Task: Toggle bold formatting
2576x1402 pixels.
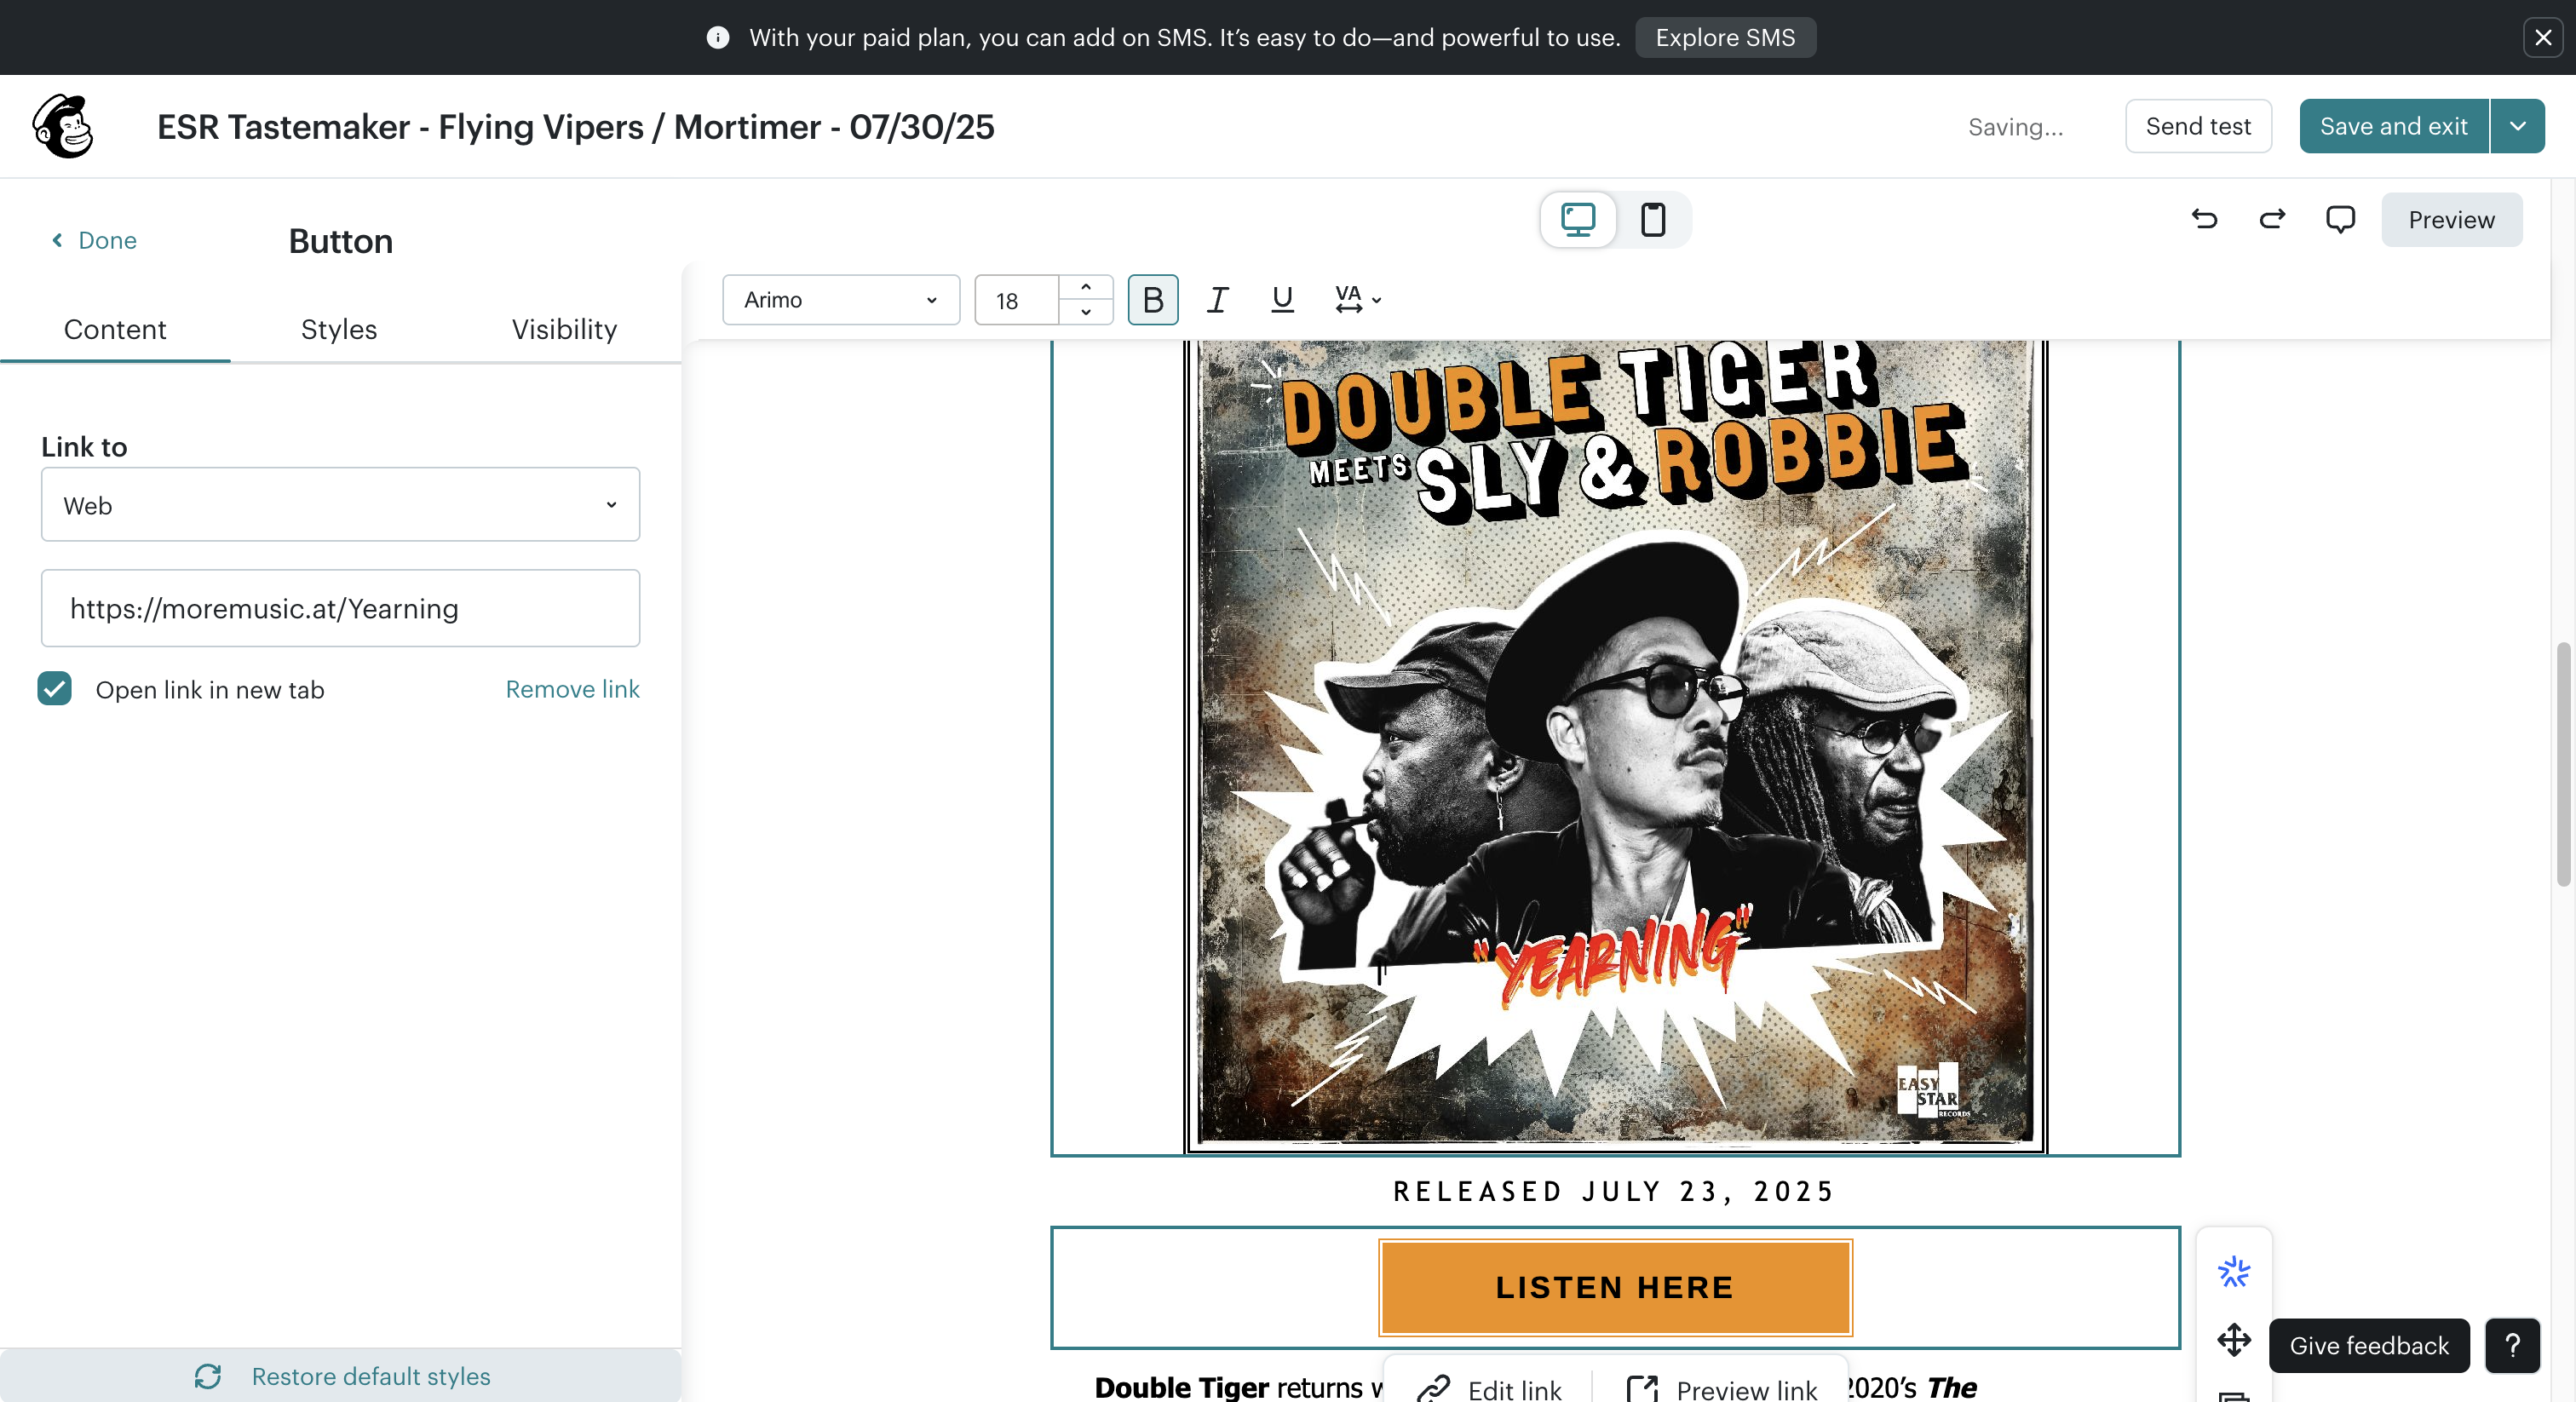Action: click(1153, 299)
